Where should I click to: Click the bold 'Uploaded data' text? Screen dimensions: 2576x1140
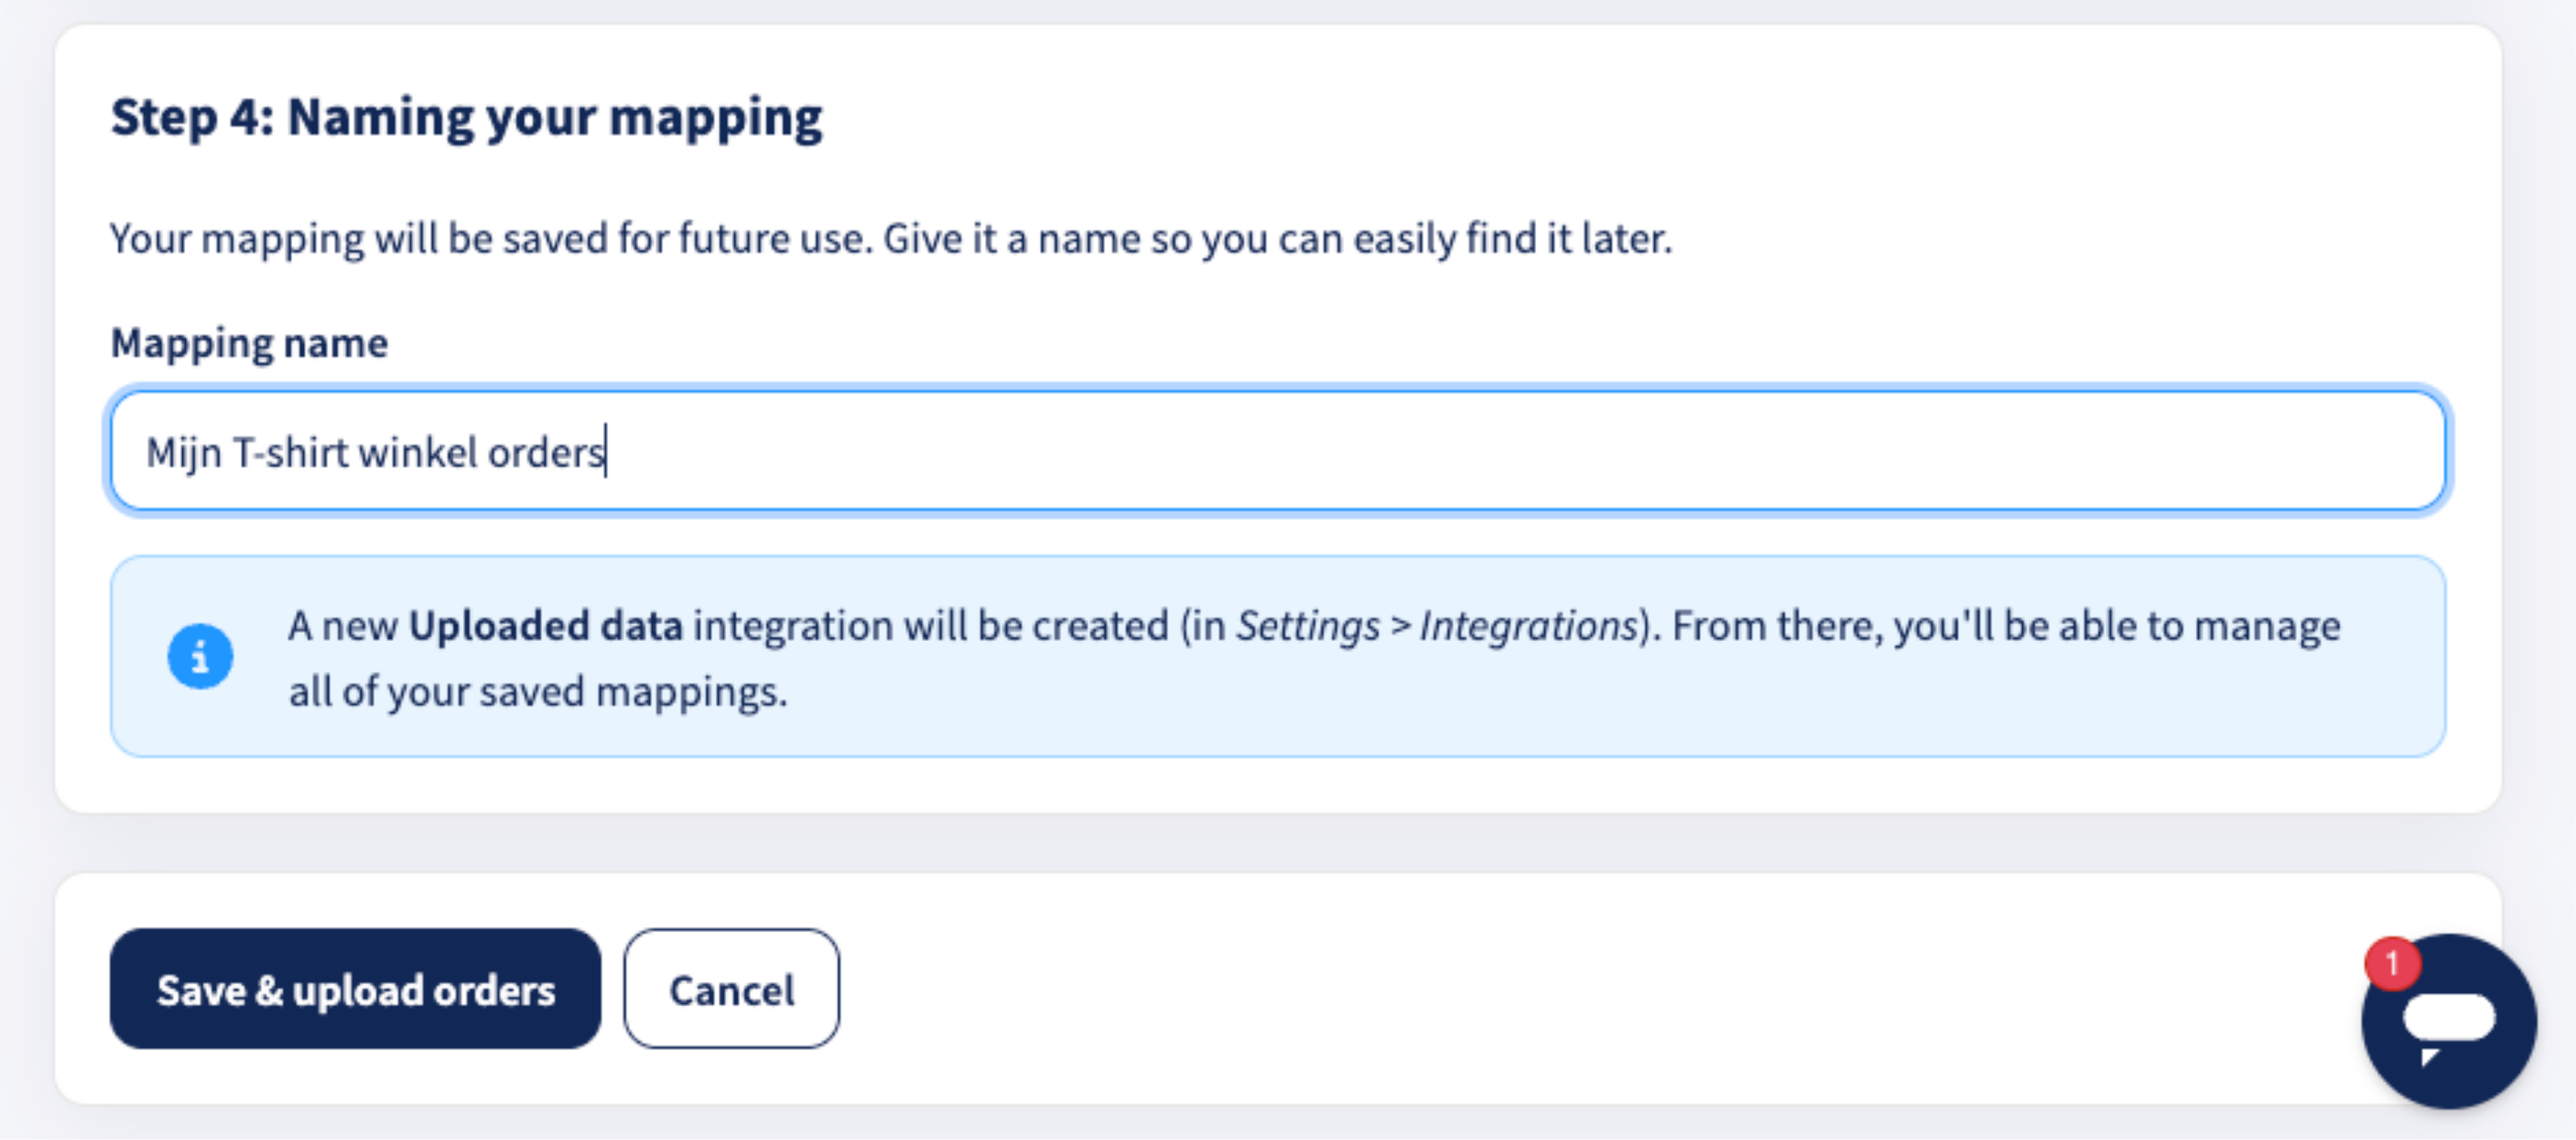click(546, 626)
